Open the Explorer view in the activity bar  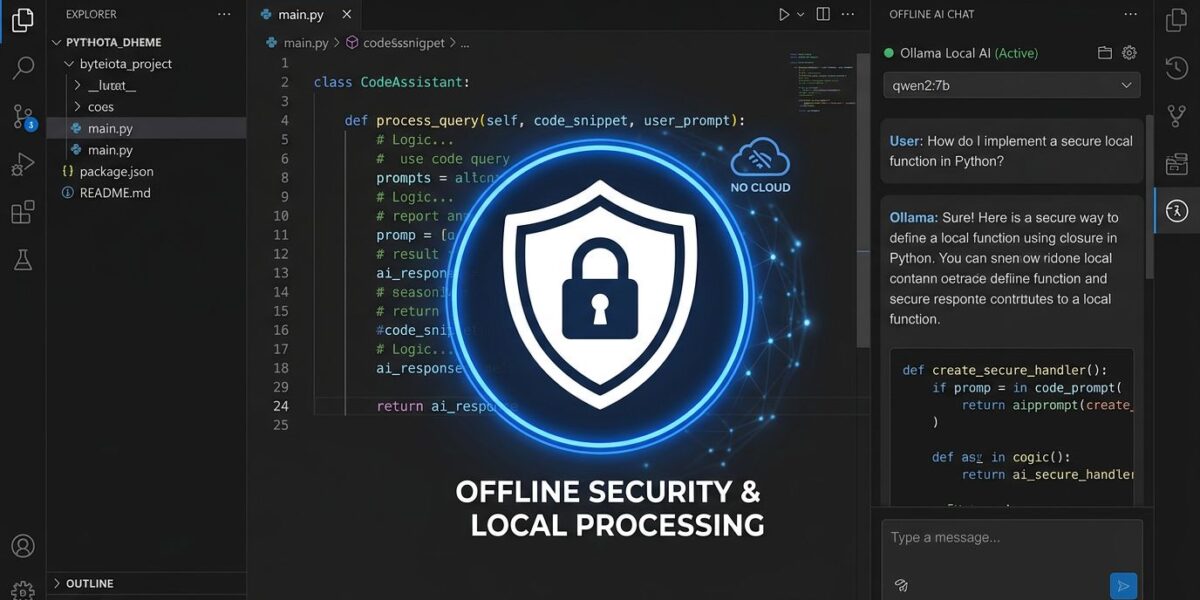click(22, 21)
